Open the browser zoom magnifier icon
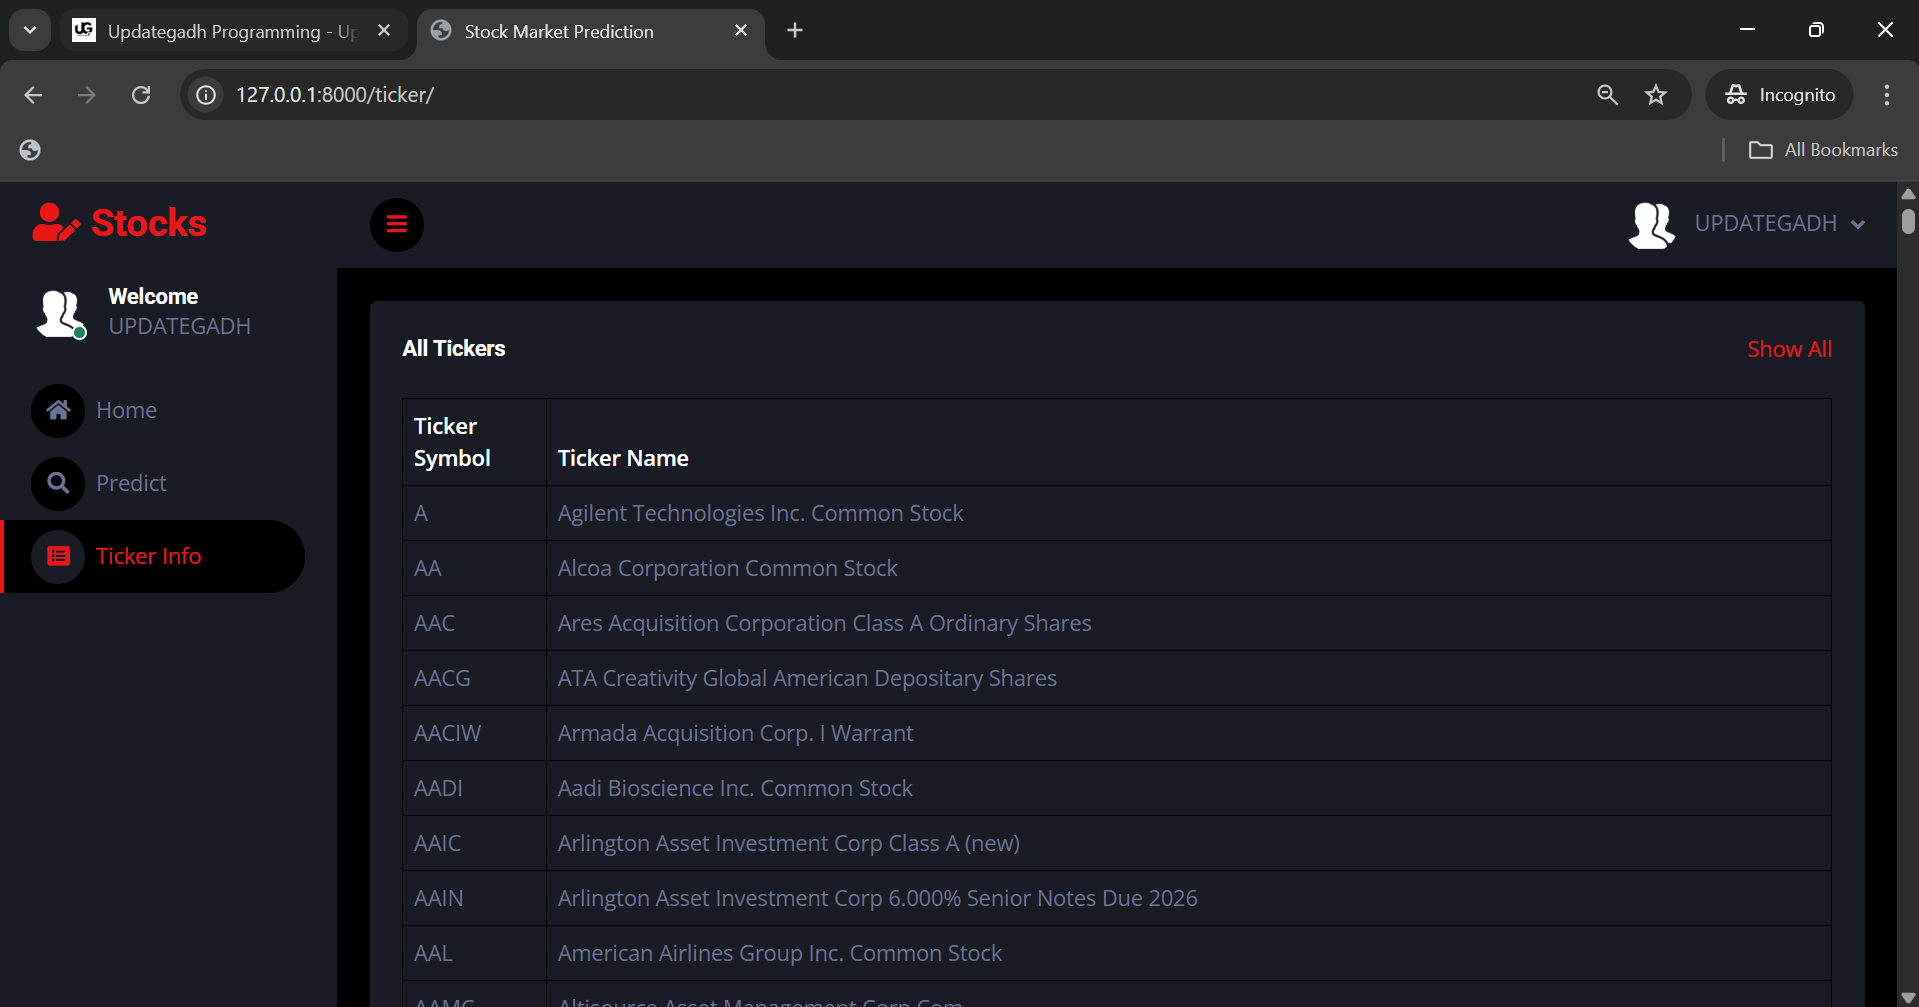Viewport: 1919px width, 1007px height. tap(1607, 95)
